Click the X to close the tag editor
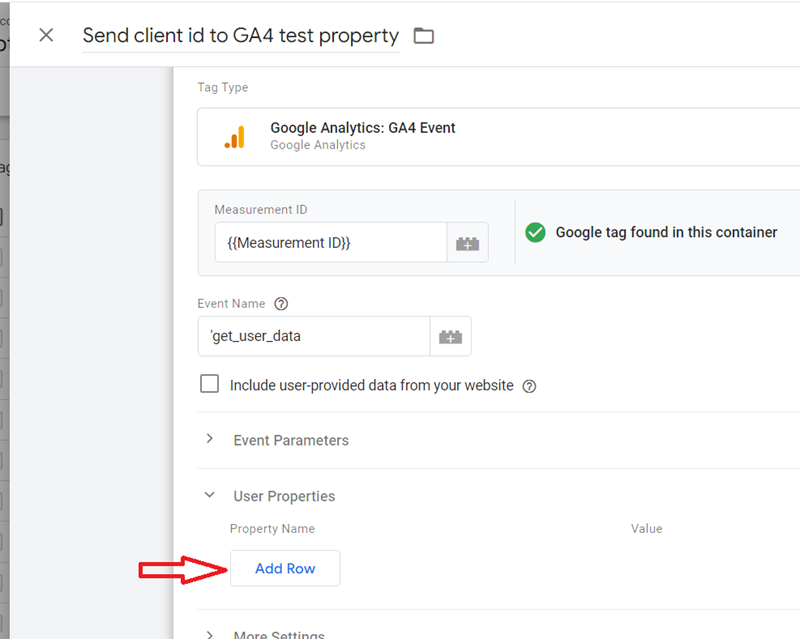Viewport: 800px width, 639px height. tap(45, 35)
